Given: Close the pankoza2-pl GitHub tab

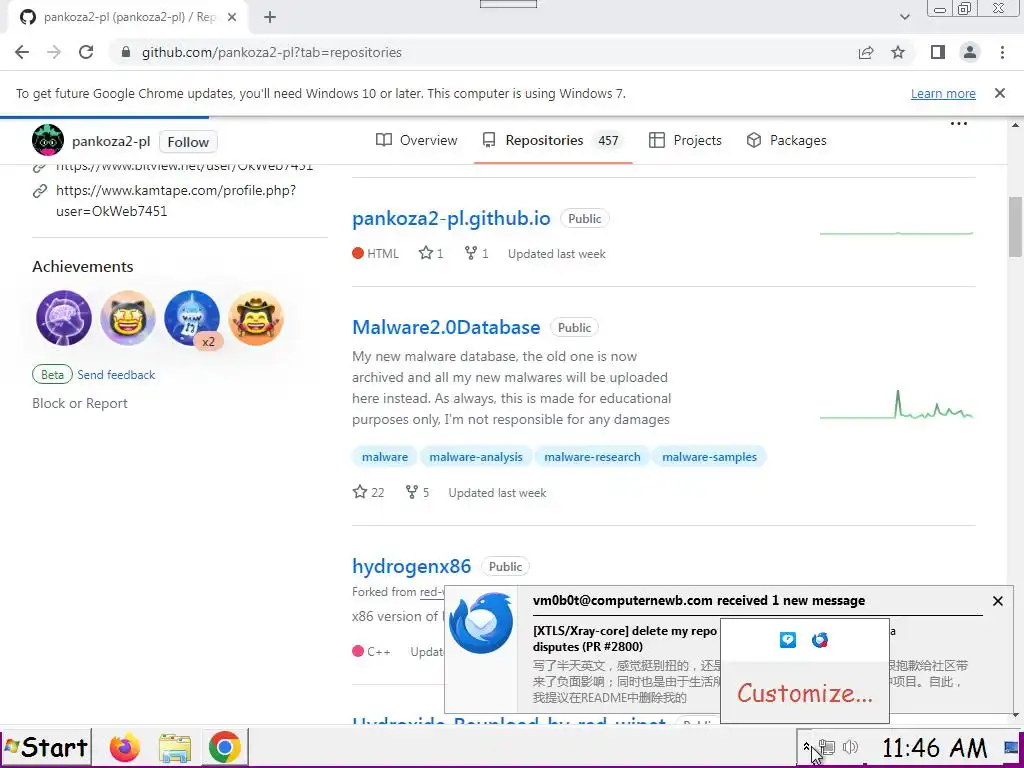Looking at the screenshot, I should click(x=232, y=17).
